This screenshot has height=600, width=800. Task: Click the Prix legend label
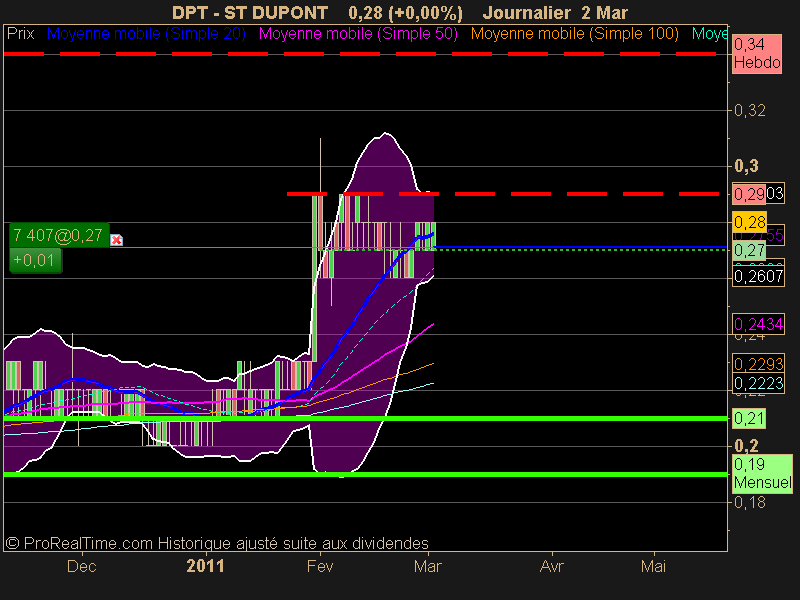(20, 34)
